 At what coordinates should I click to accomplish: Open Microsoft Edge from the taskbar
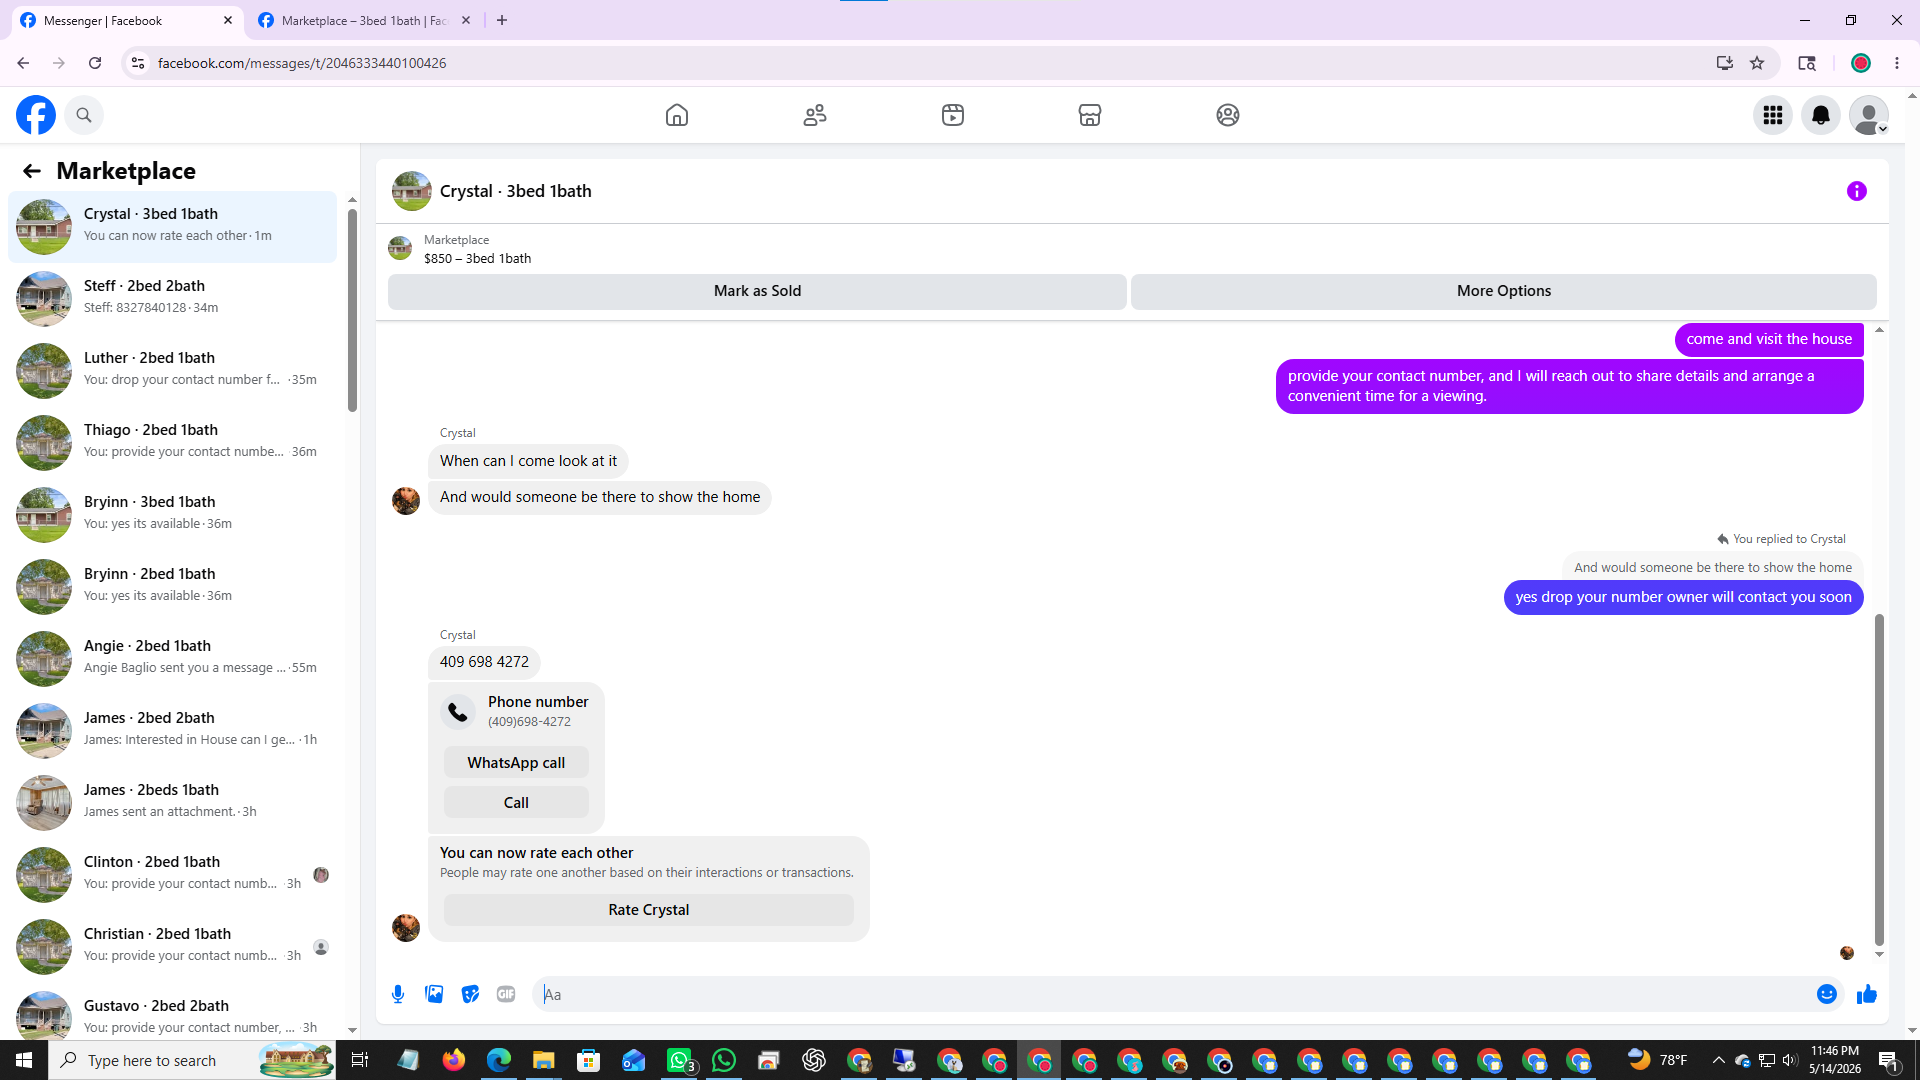click(498, 1060)
